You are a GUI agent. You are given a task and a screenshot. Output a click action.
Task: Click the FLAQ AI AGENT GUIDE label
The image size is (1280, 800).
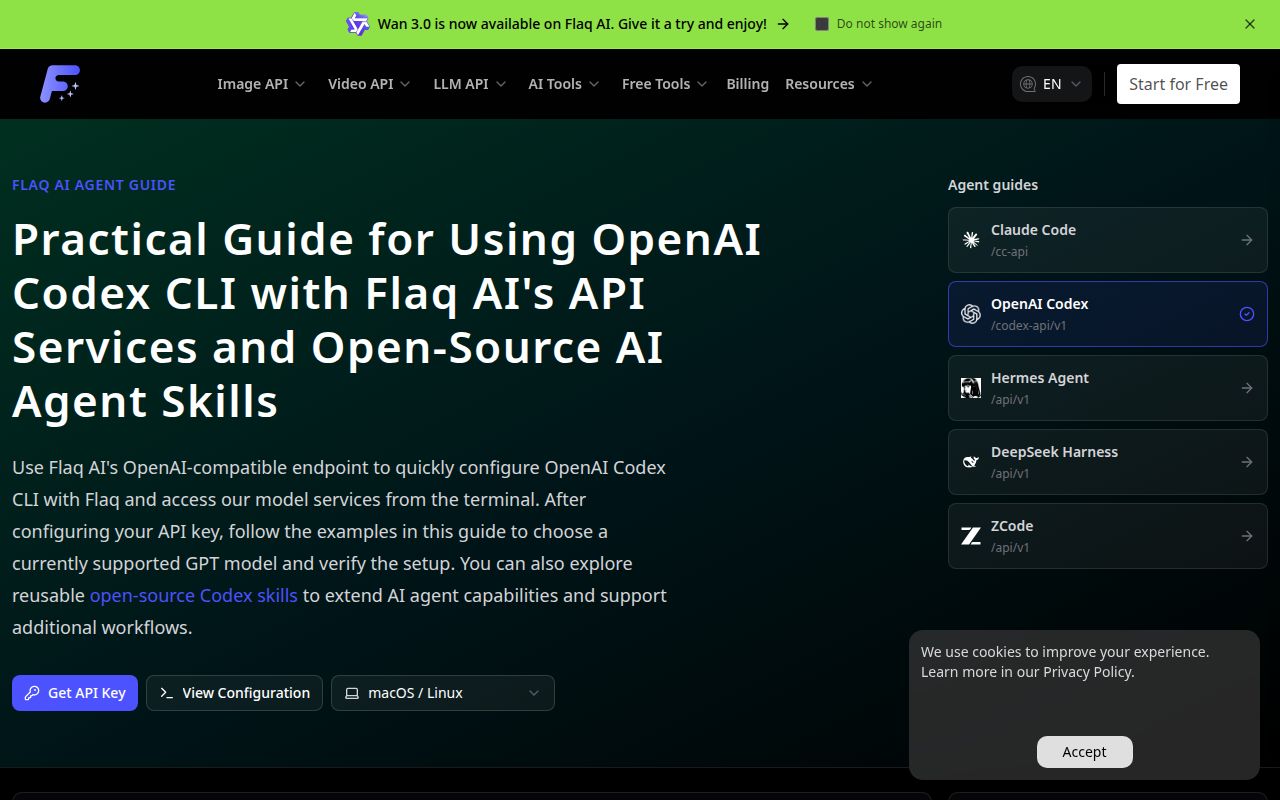[x=94, y=185]
